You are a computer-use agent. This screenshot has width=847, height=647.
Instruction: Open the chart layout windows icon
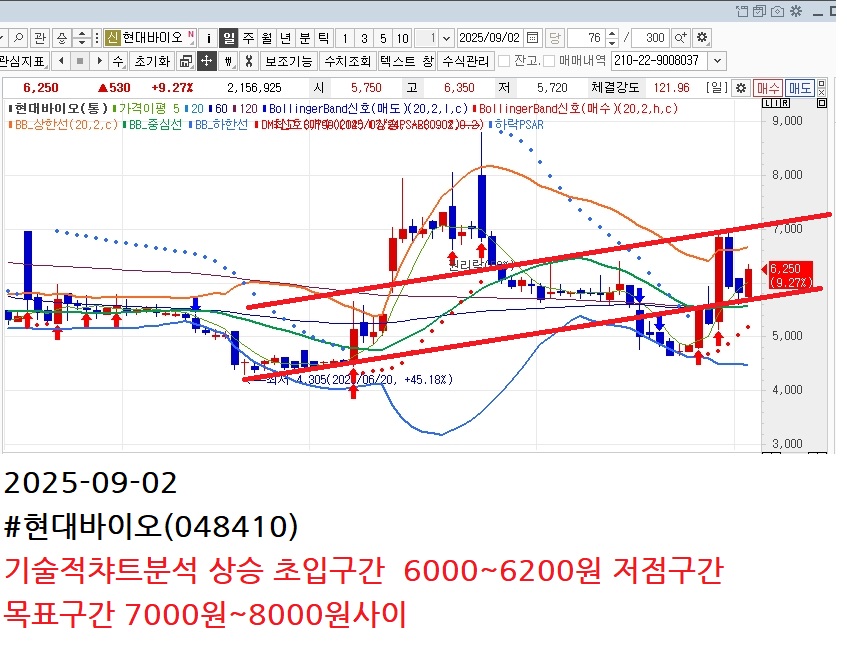coord(186,61)
